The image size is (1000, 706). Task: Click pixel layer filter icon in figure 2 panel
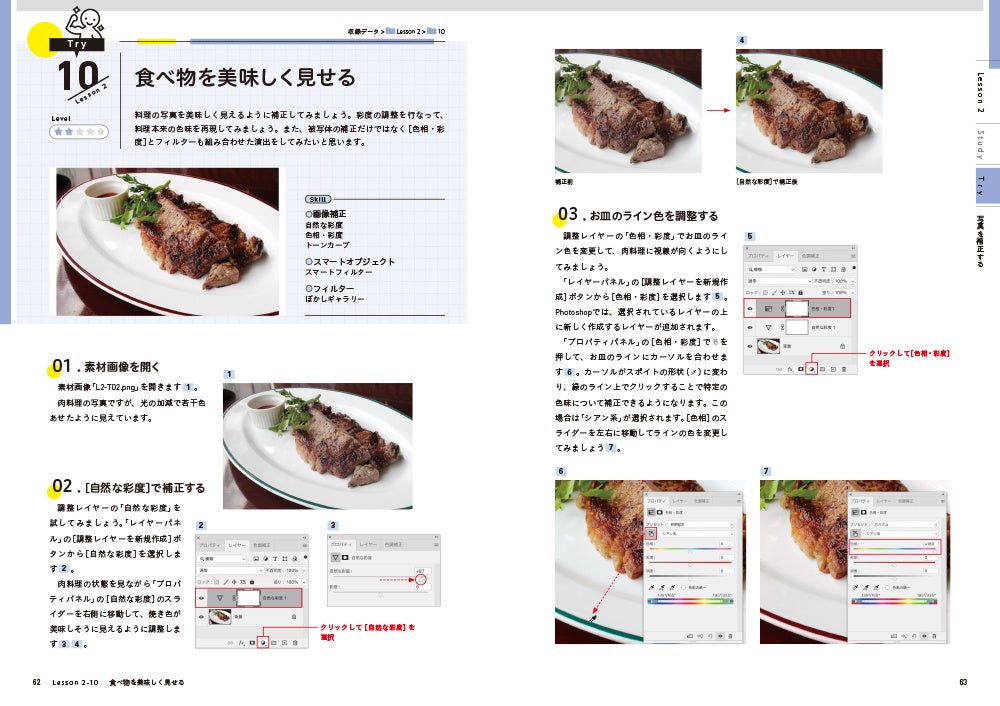(256, 559)
